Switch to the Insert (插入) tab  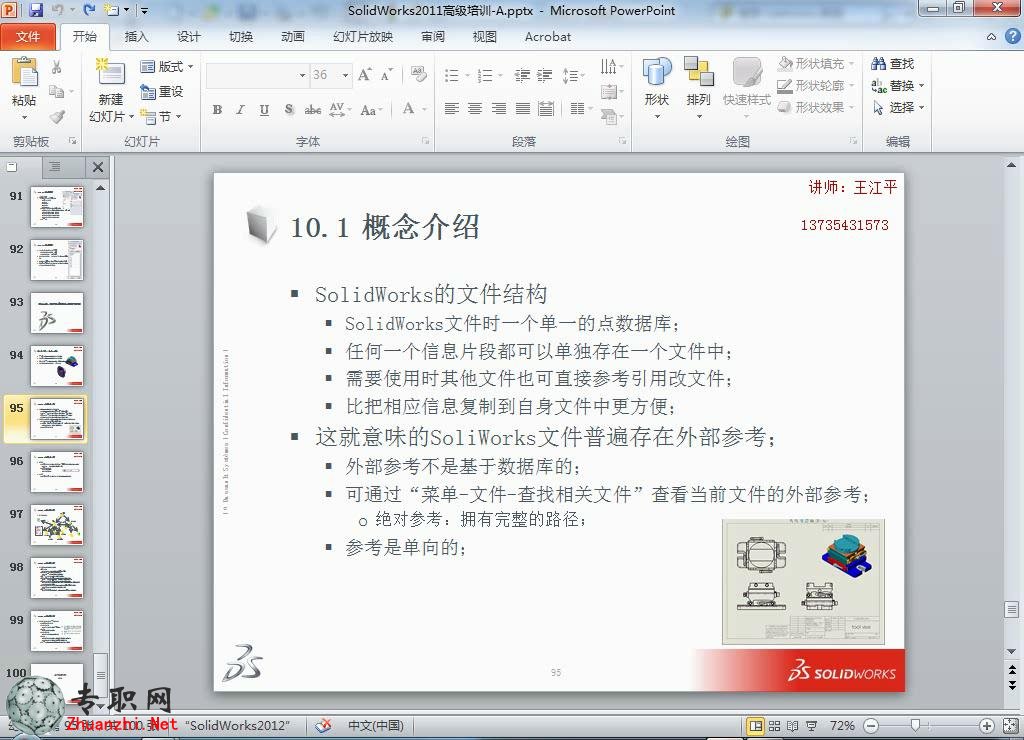coord(136,37)
